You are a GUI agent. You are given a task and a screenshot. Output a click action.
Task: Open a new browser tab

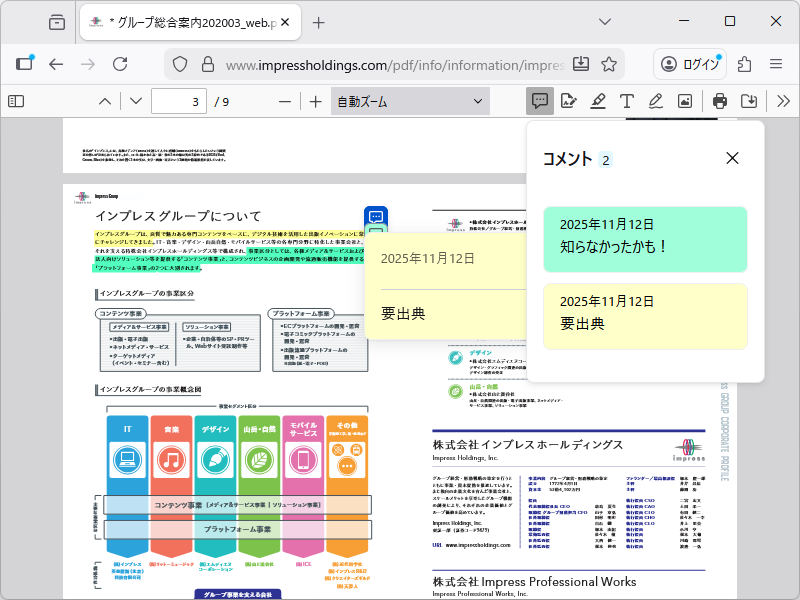point(317,20)
